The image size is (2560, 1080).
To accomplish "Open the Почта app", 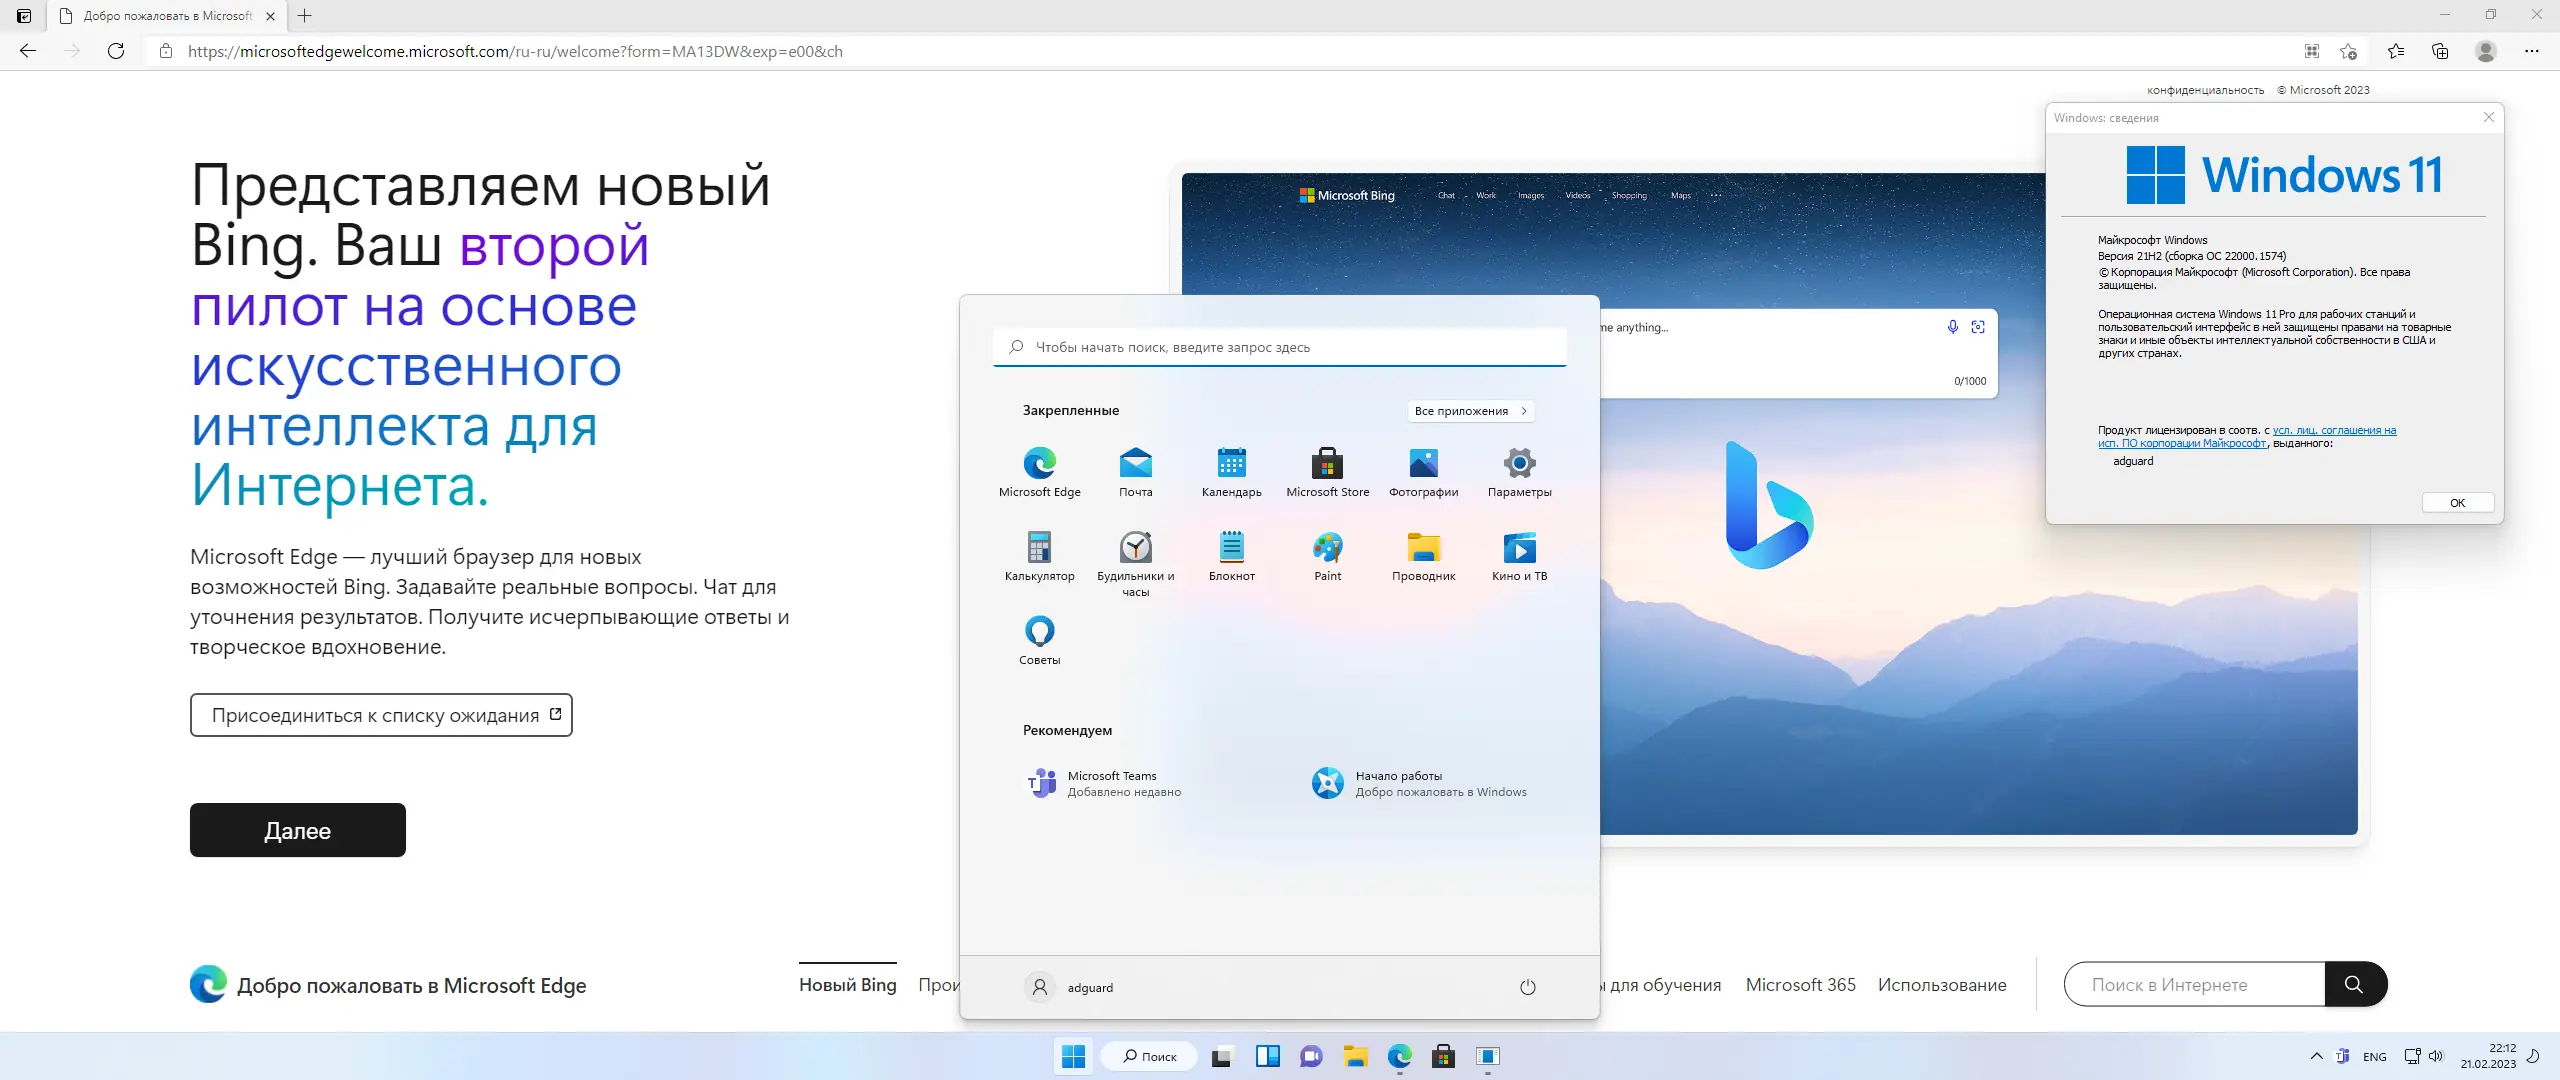I will pyautogui.click(x=1135, y=463).
